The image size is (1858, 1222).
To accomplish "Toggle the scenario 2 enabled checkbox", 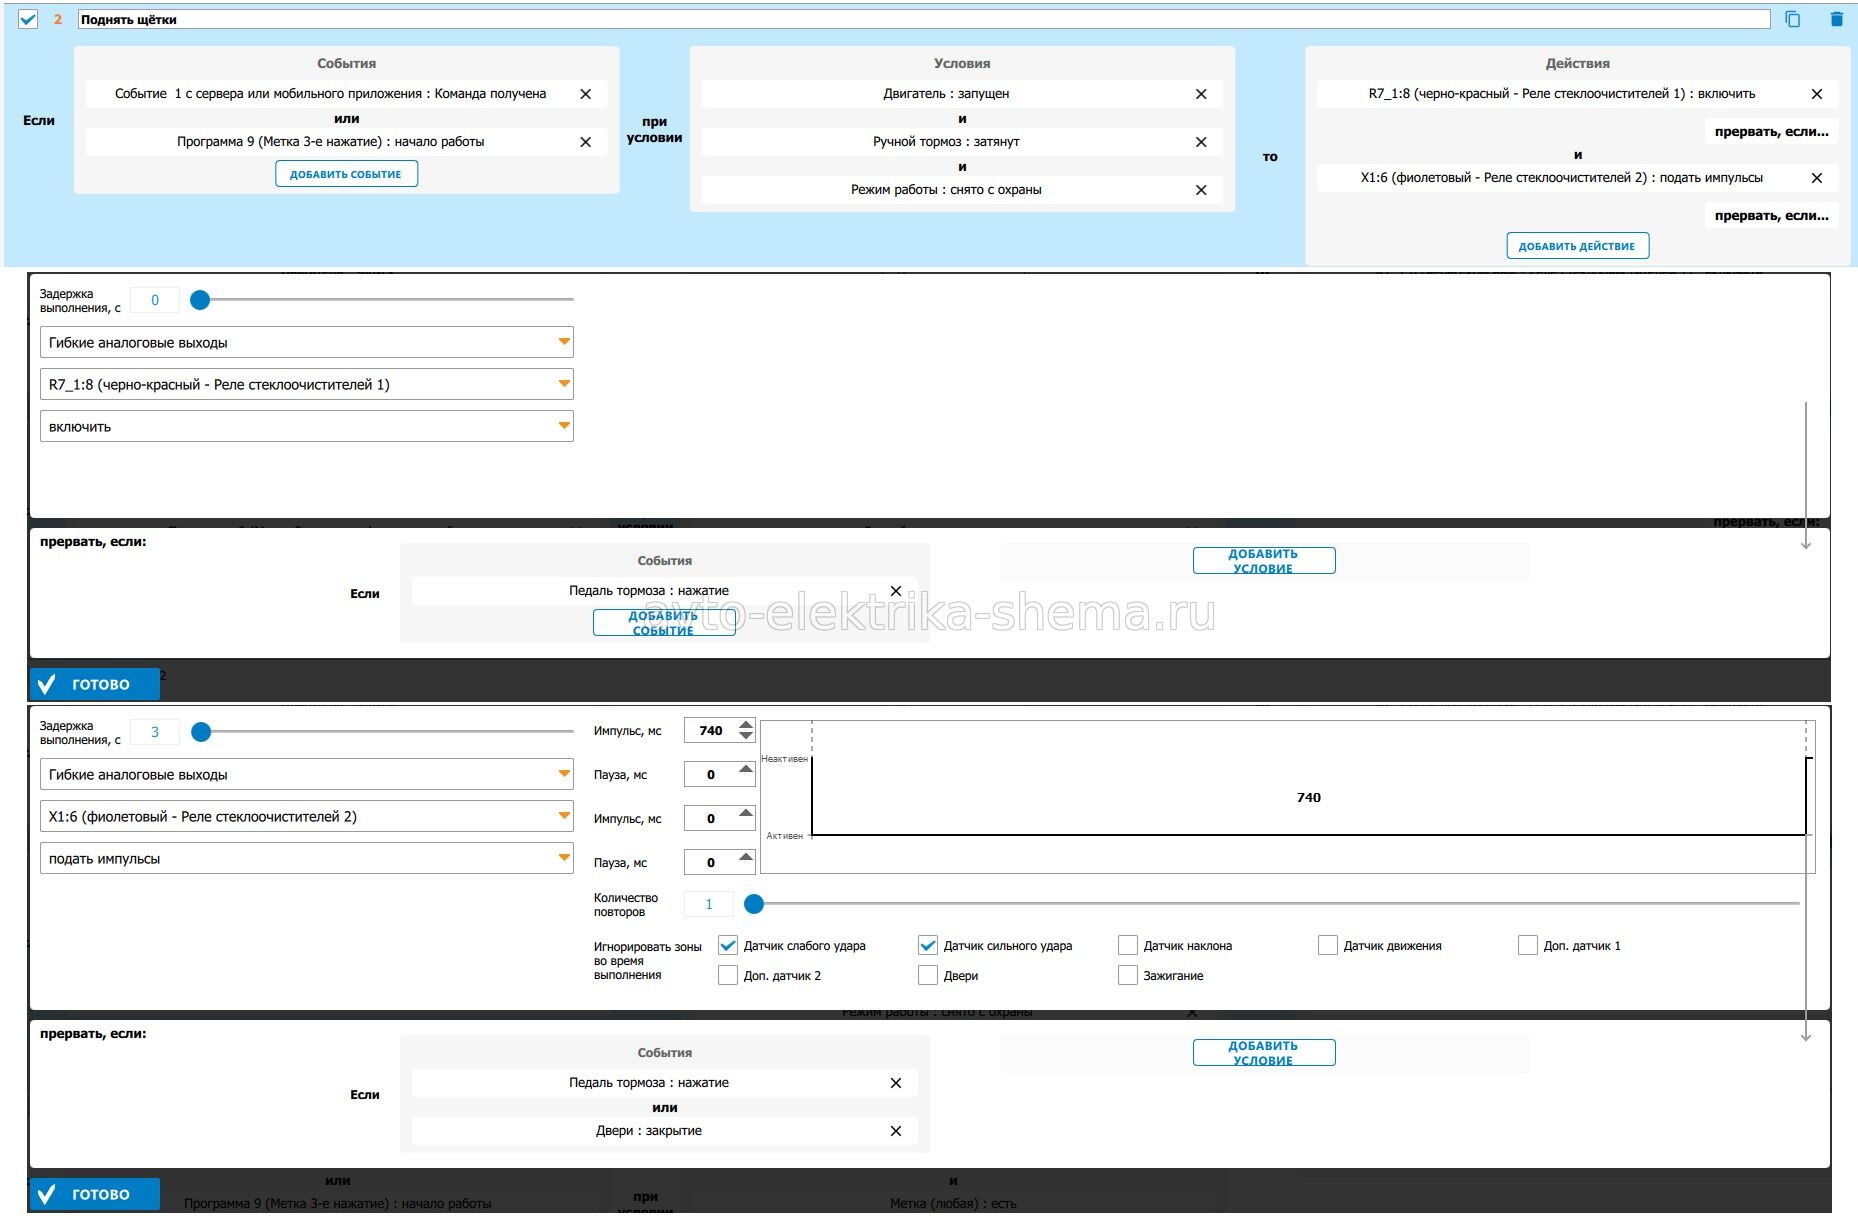I will 28,19.
